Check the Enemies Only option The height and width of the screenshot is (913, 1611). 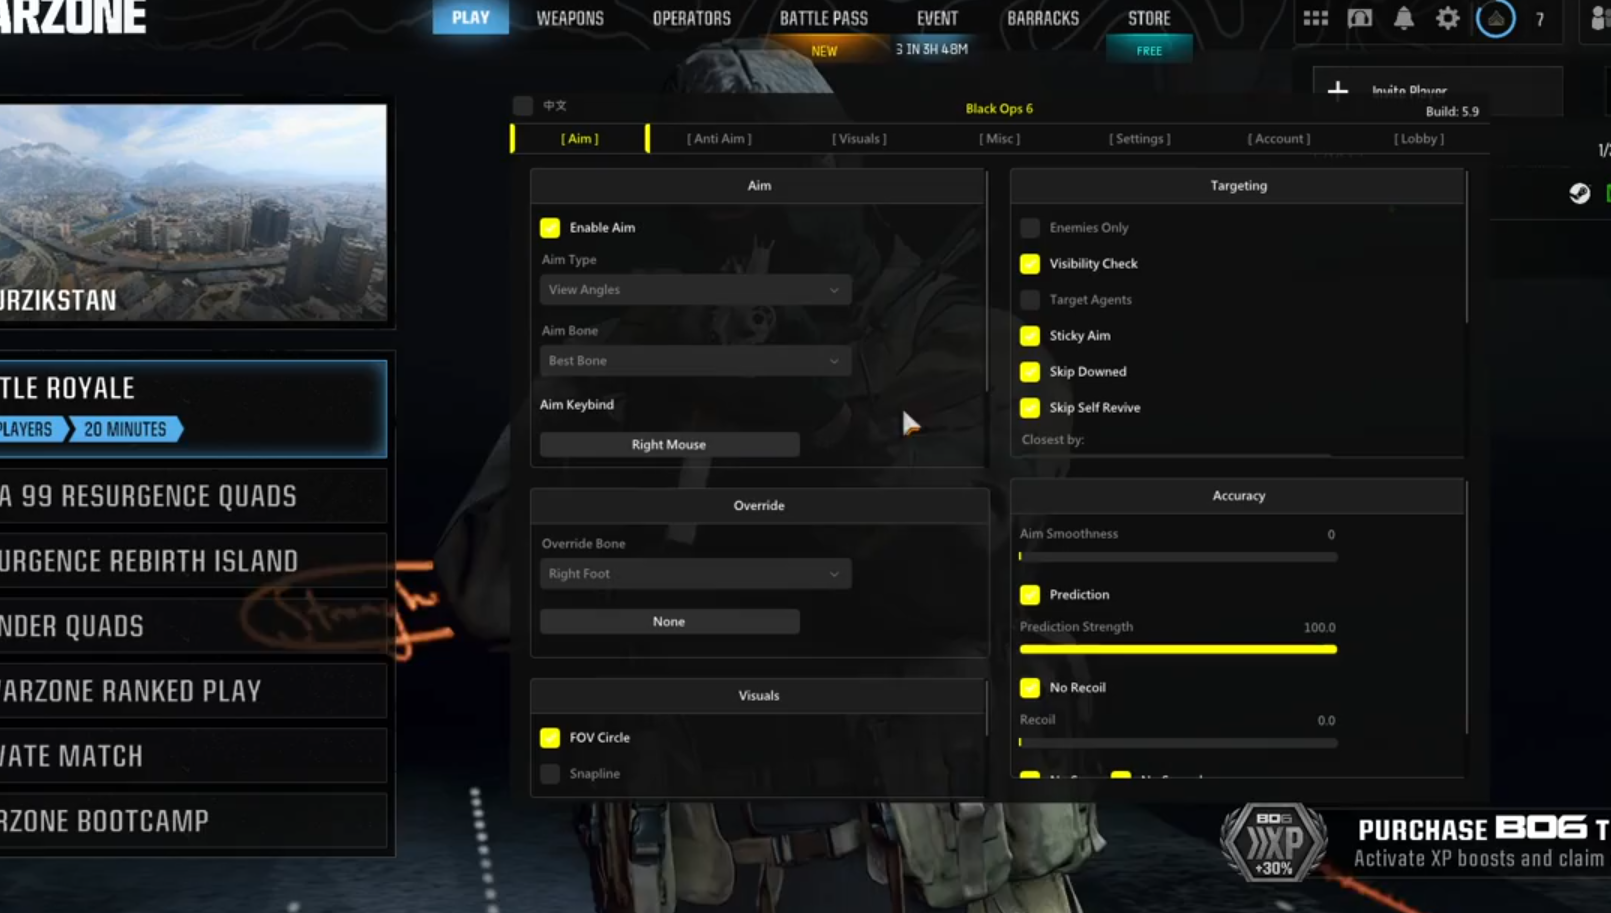click(x=1029, y=228)
